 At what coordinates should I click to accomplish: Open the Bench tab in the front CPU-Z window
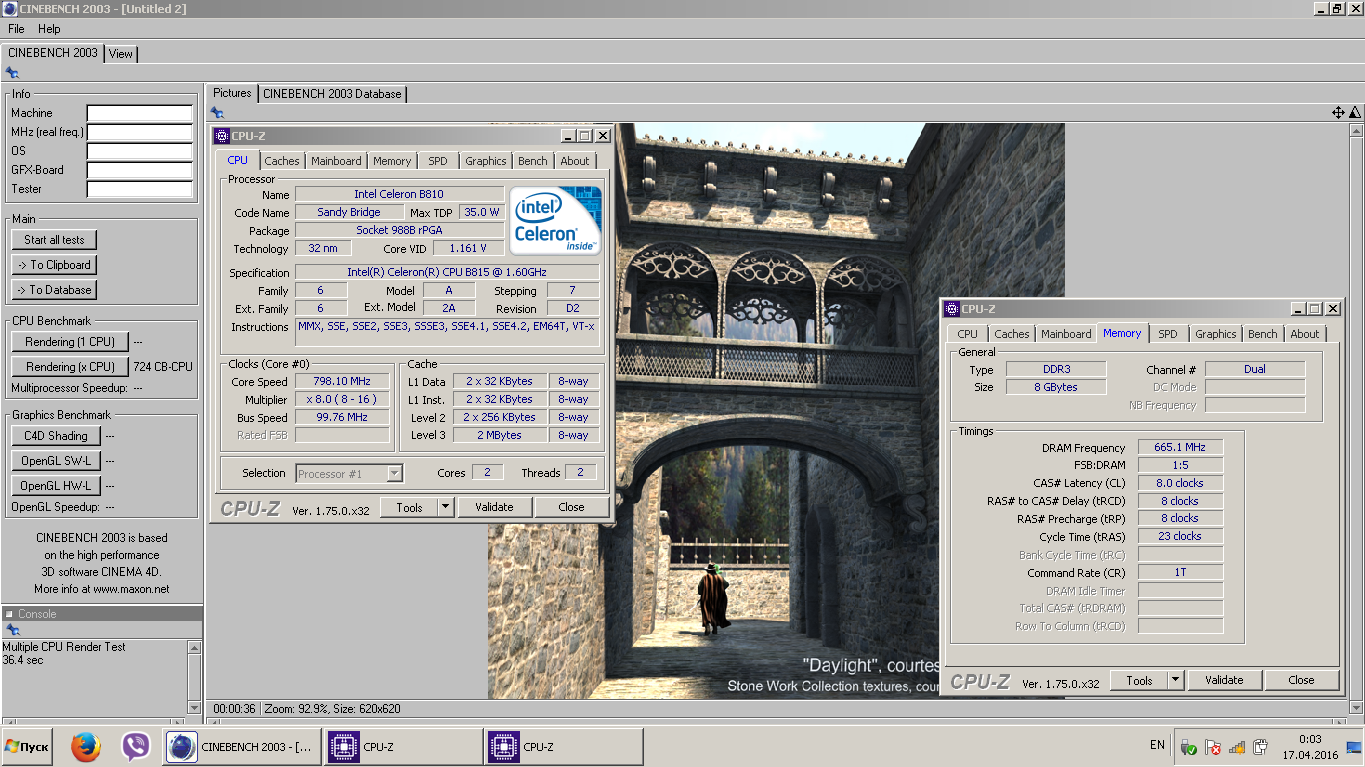pyautogui.click(x=533, y=161)
